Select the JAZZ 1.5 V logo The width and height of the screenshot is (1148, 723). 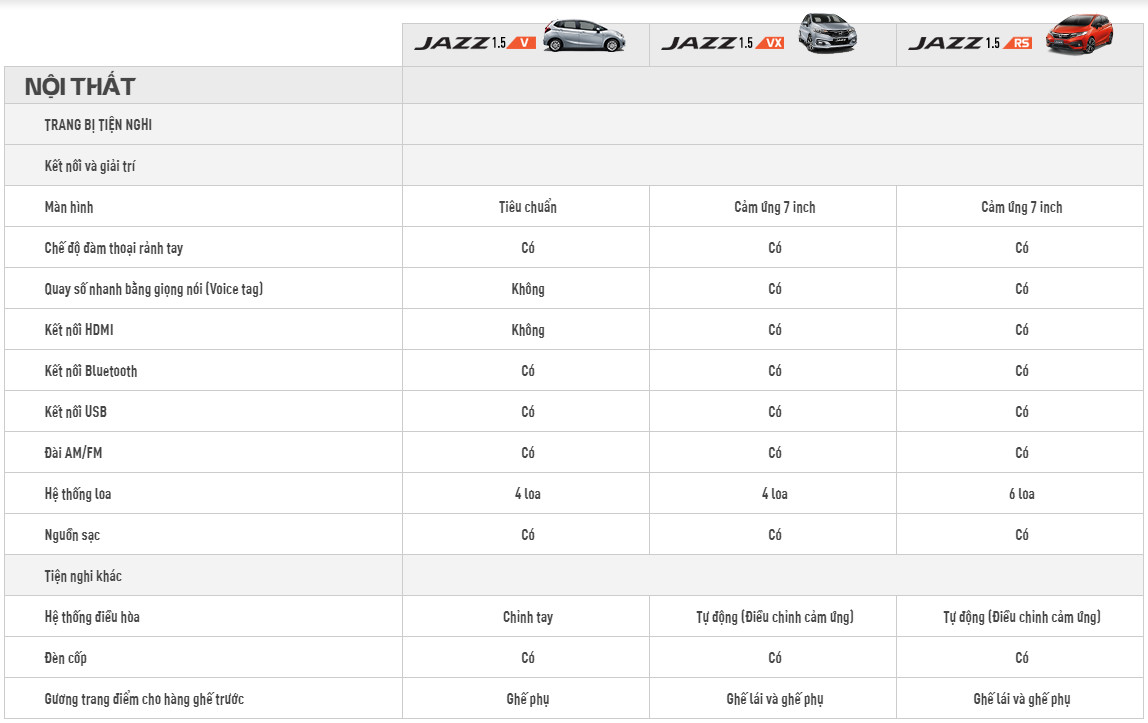point(475,43)
